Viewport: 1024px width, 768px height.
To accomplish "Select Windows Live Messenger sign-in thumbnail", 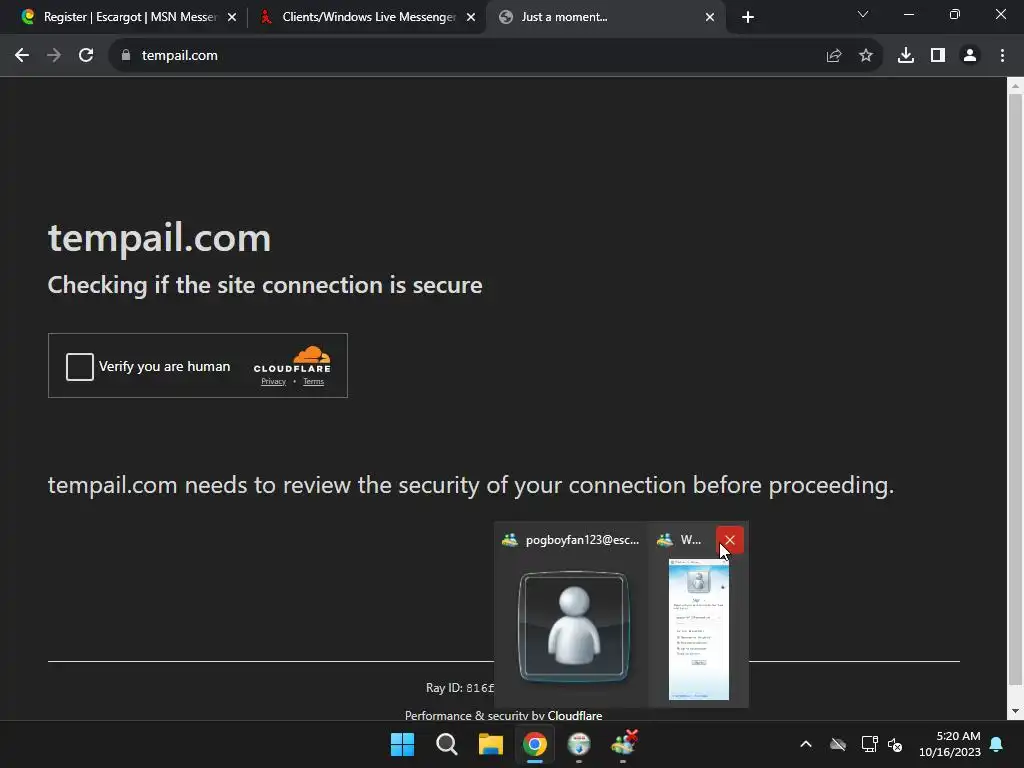I will click(x=699, y=629).
